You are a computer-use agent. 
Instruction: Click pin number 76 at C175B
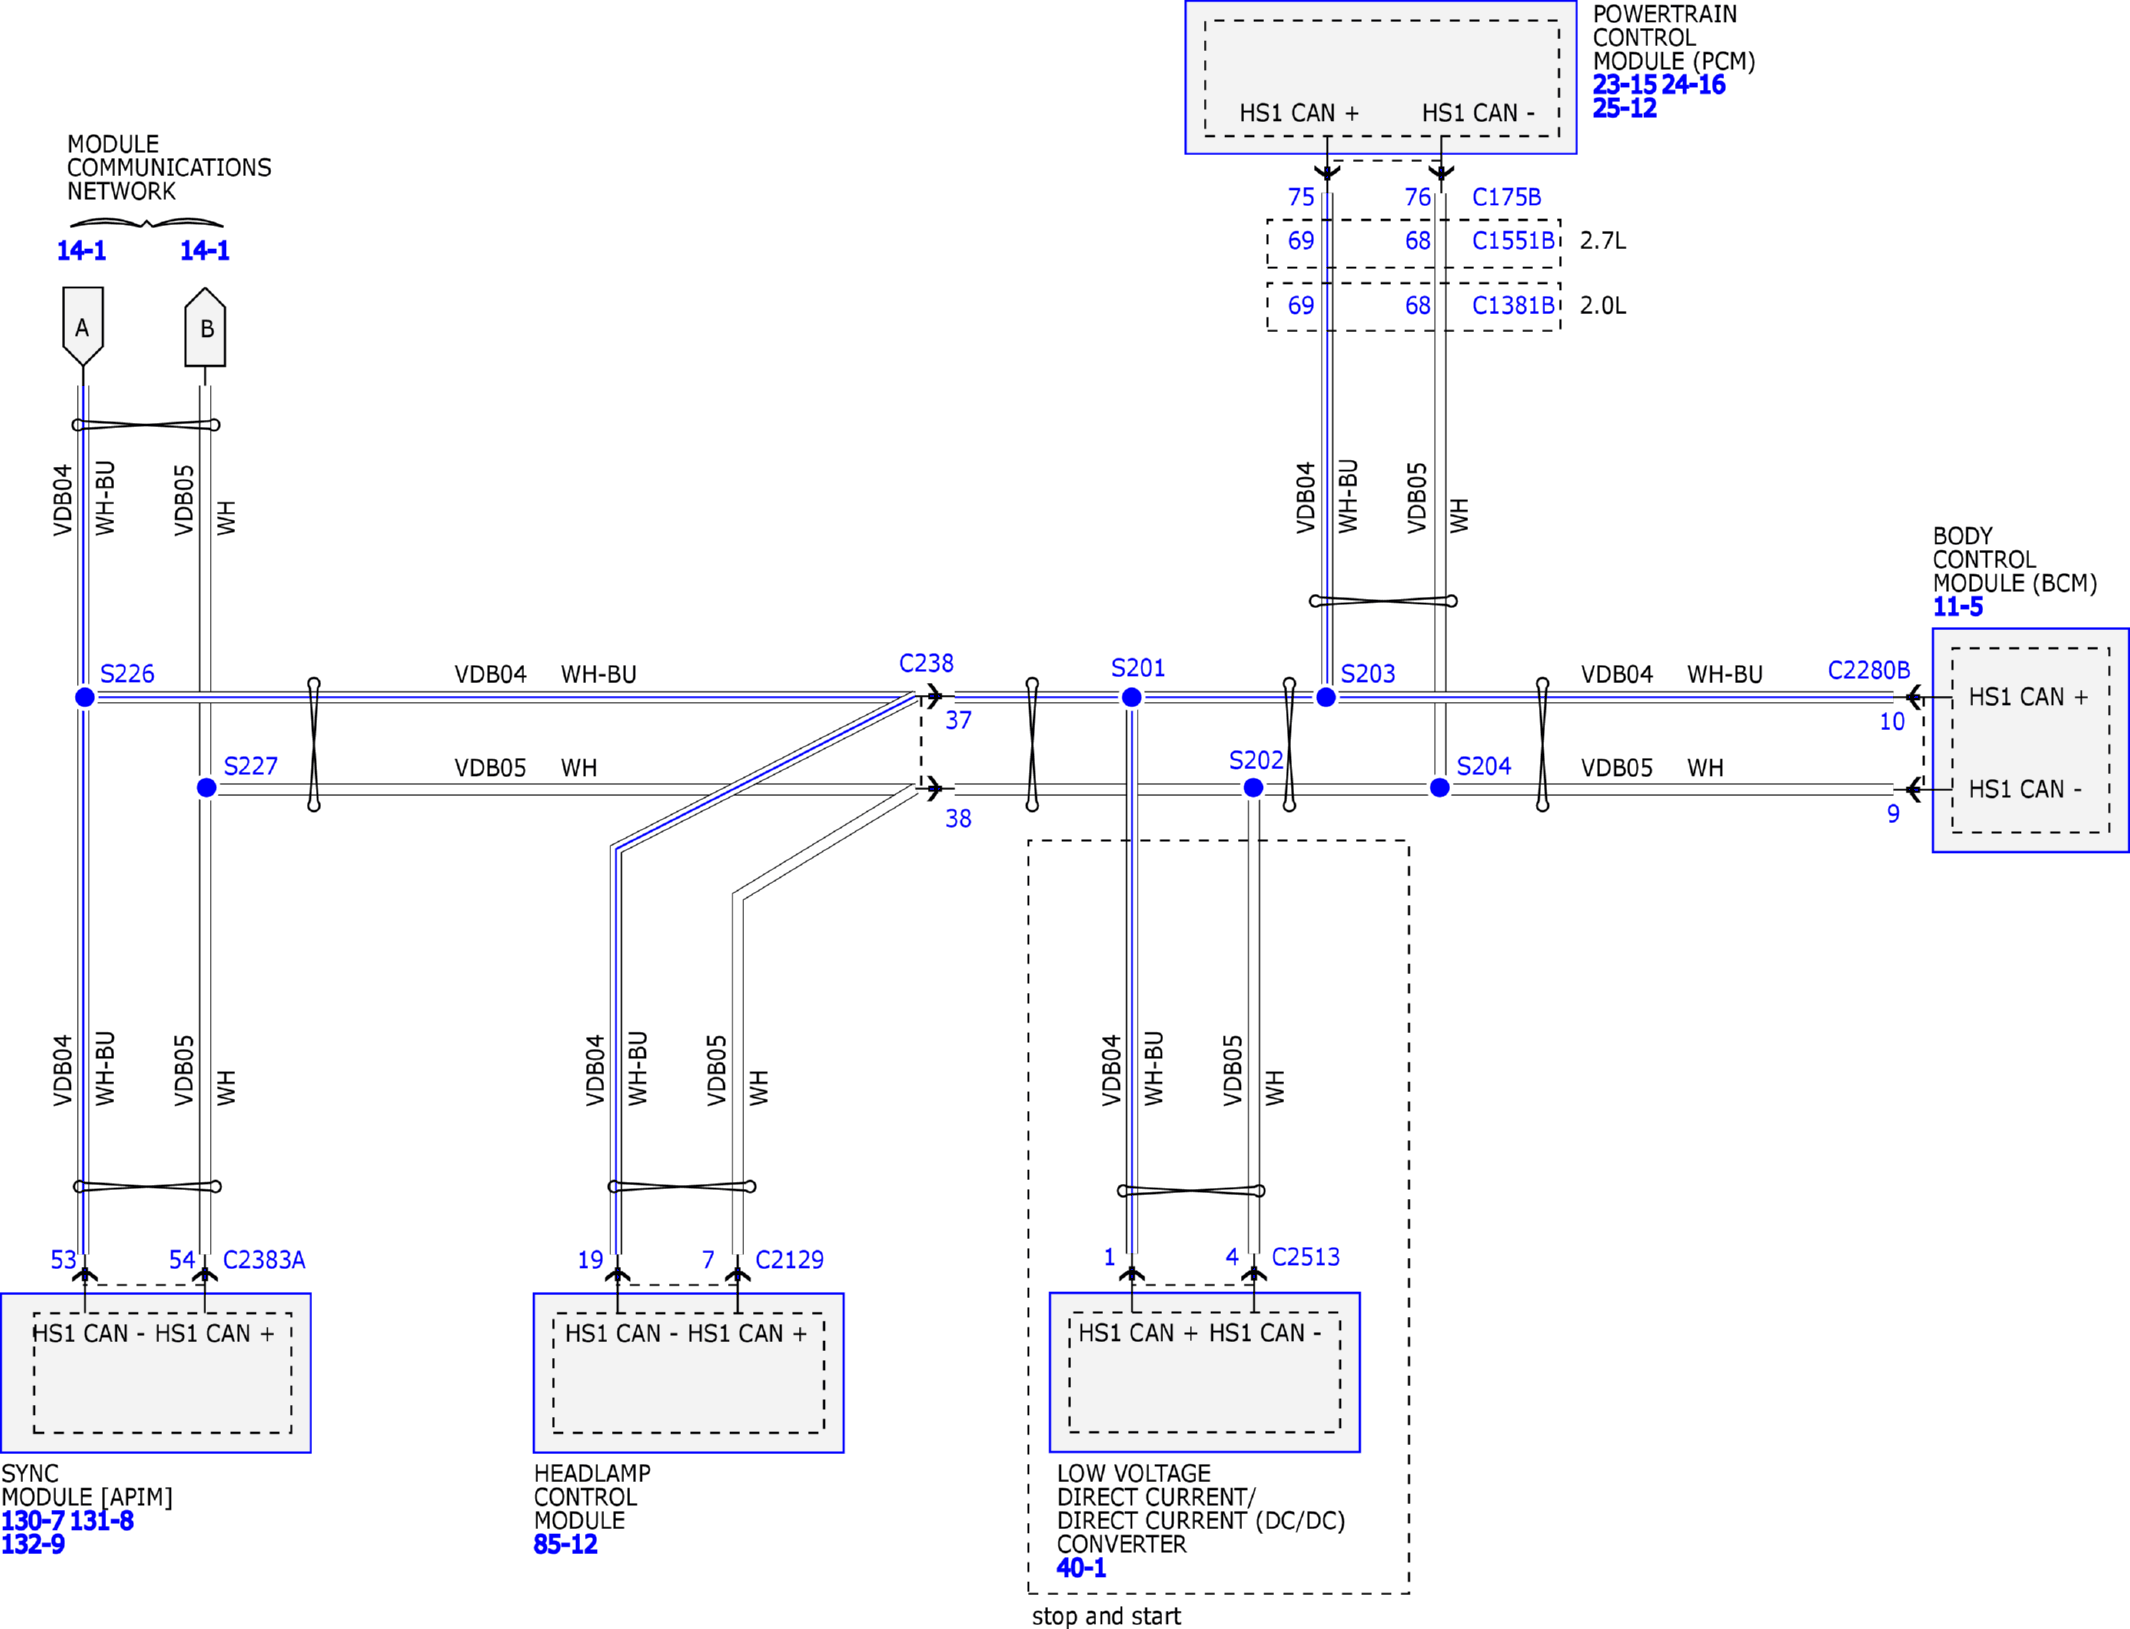tap(1418, 198)
